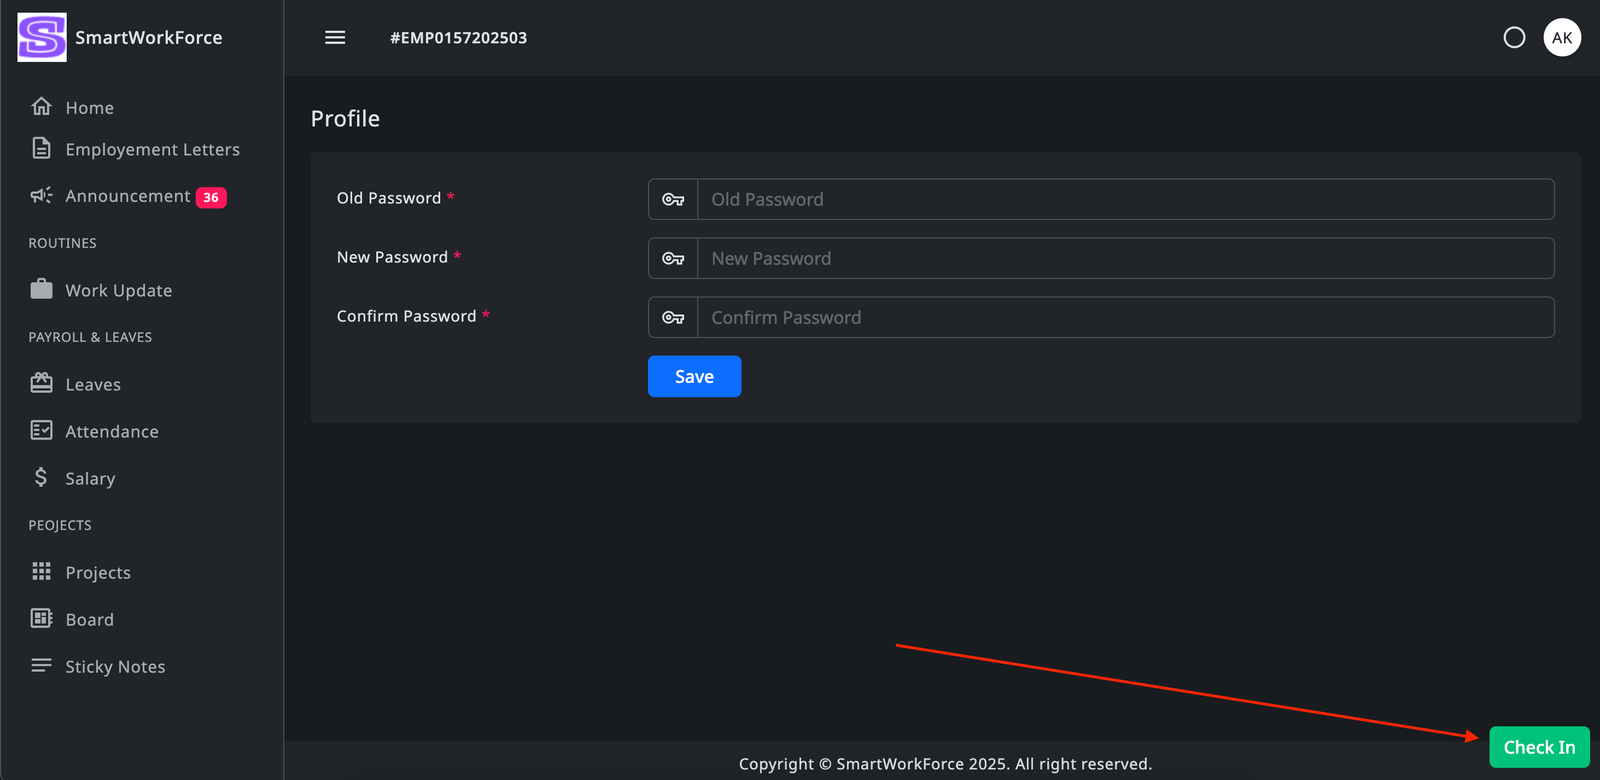Focus the New Password field
1600x780 pixels.
(x=1125, y=258)
